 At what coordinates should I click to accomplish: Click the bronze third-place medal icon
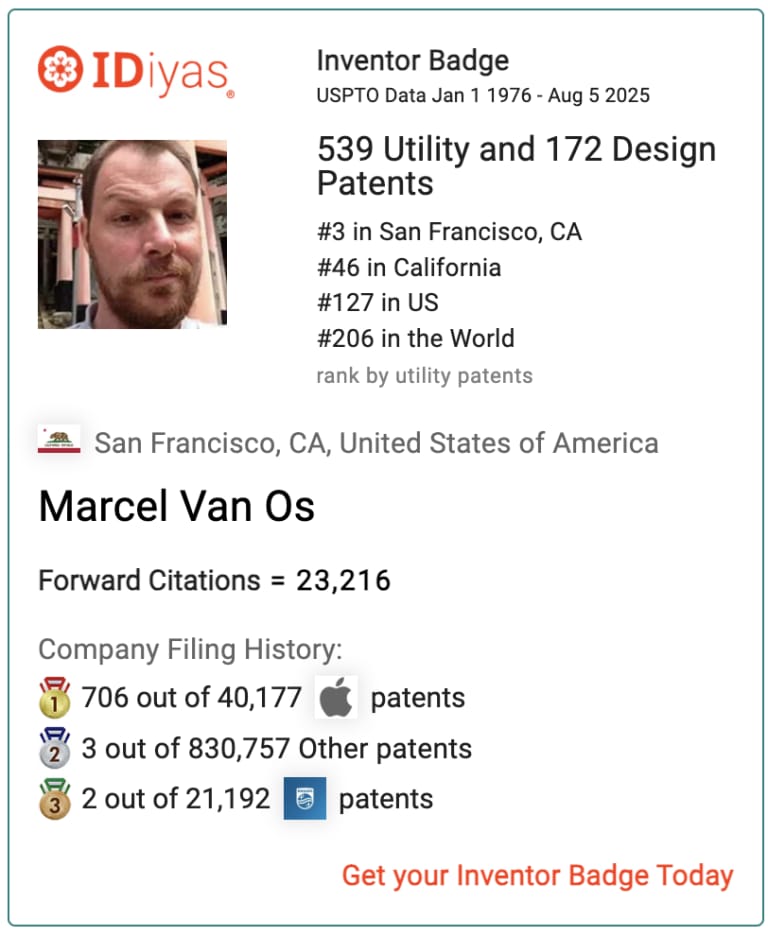point(55,799)
